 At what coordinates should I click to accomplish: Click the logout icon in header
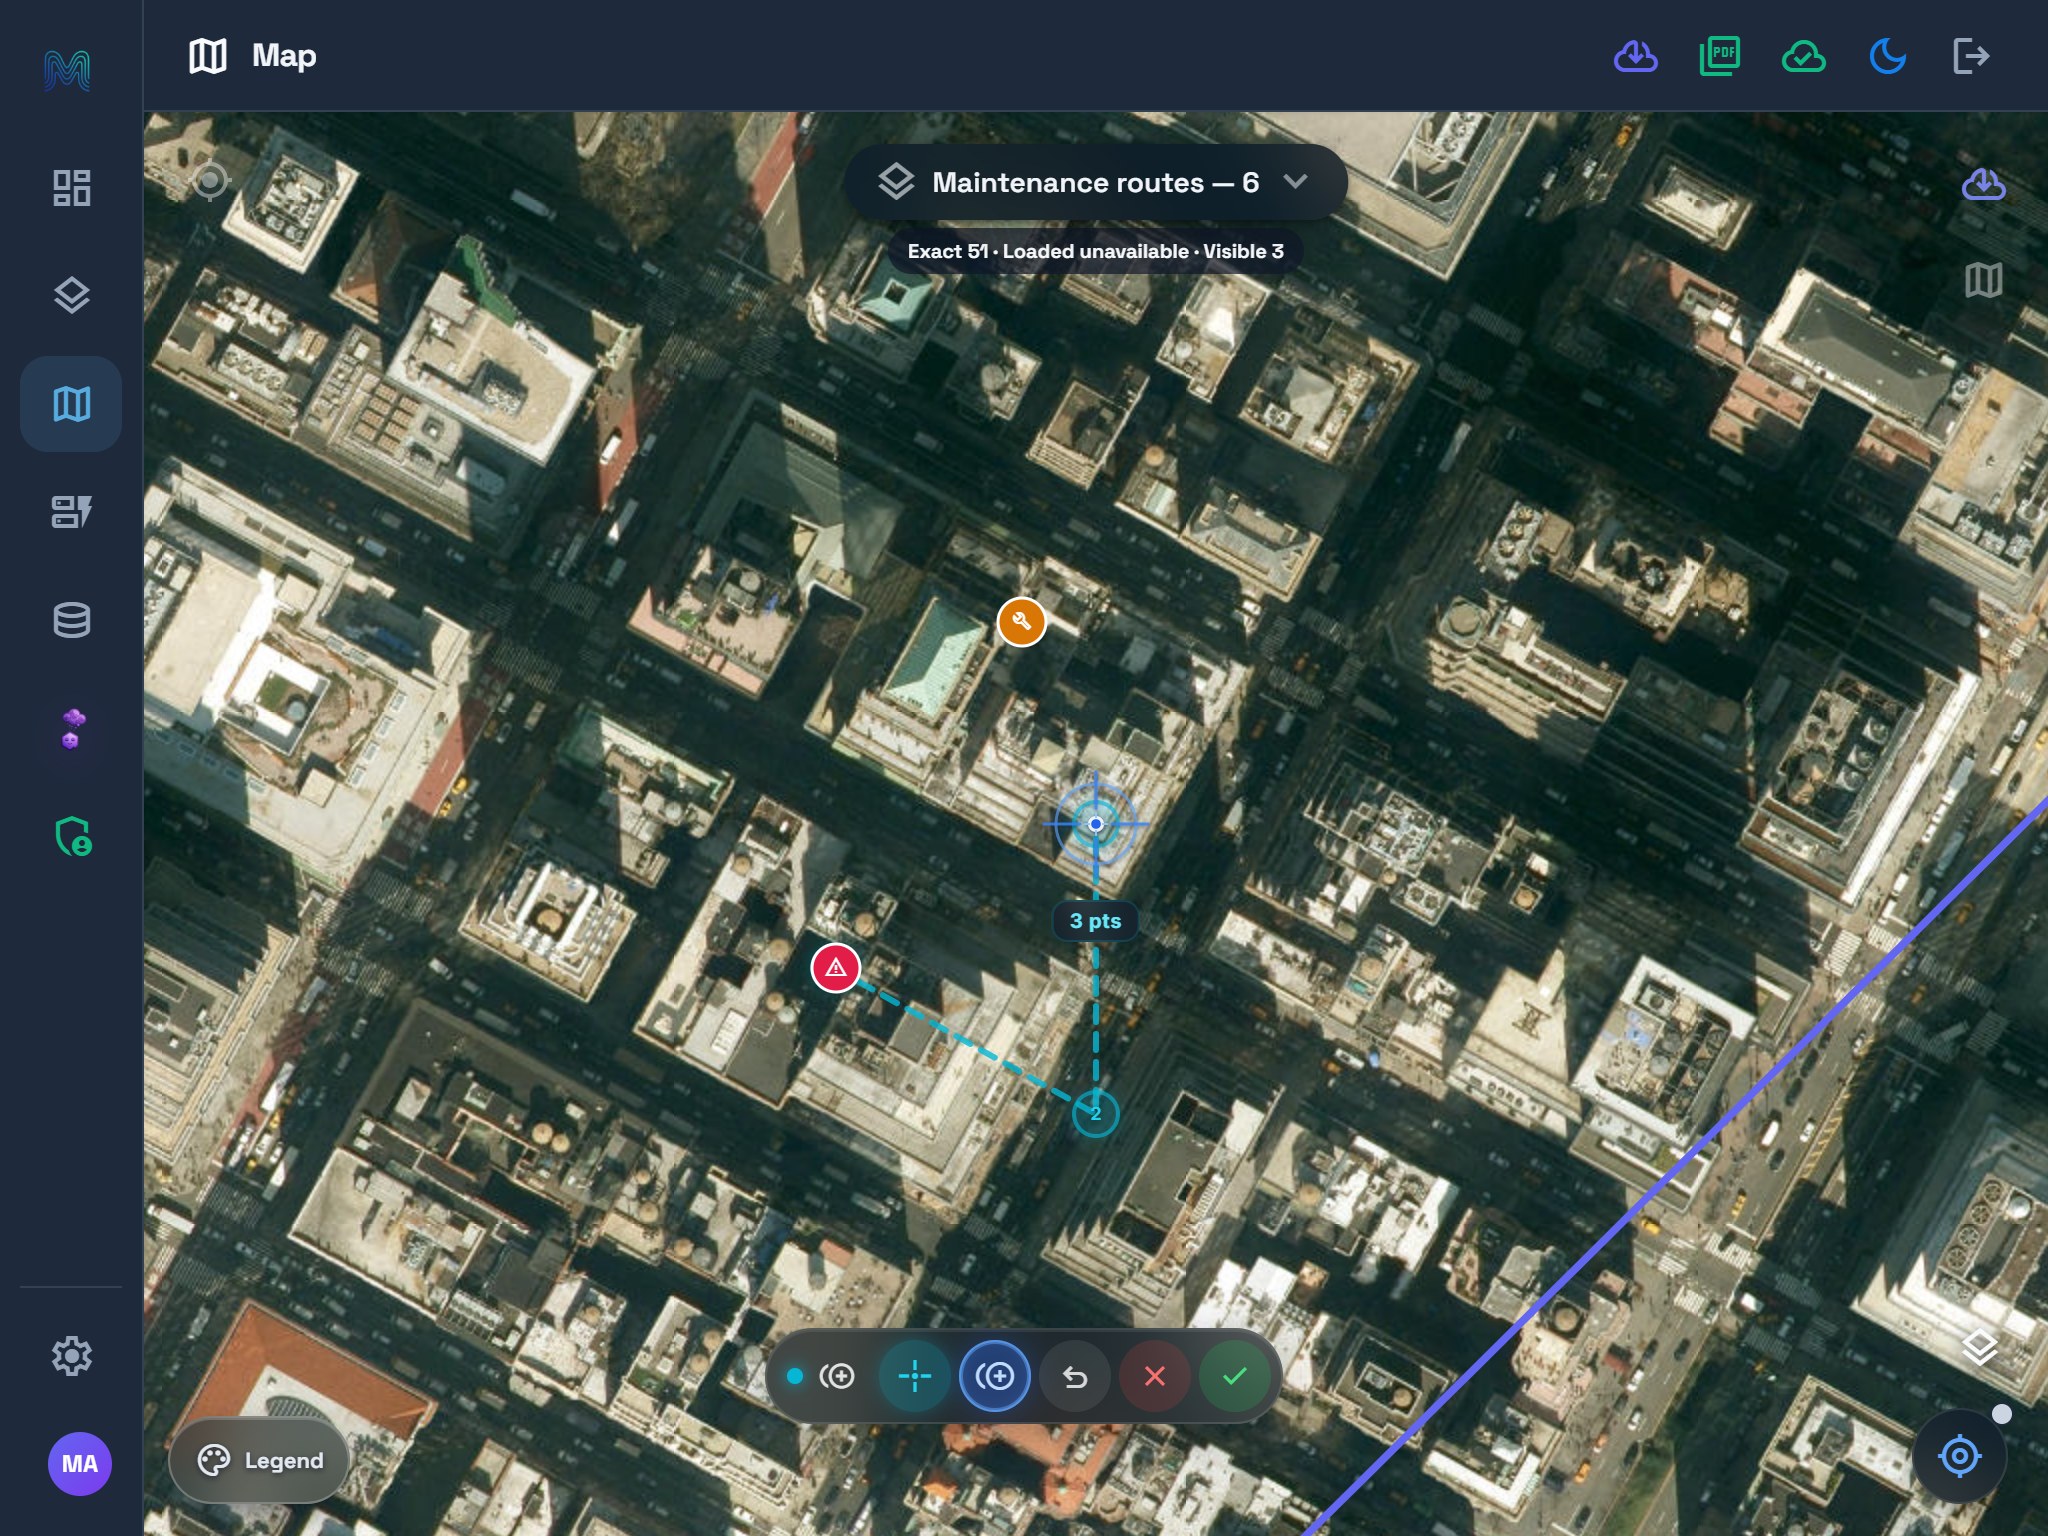(x=1971, y=56)
